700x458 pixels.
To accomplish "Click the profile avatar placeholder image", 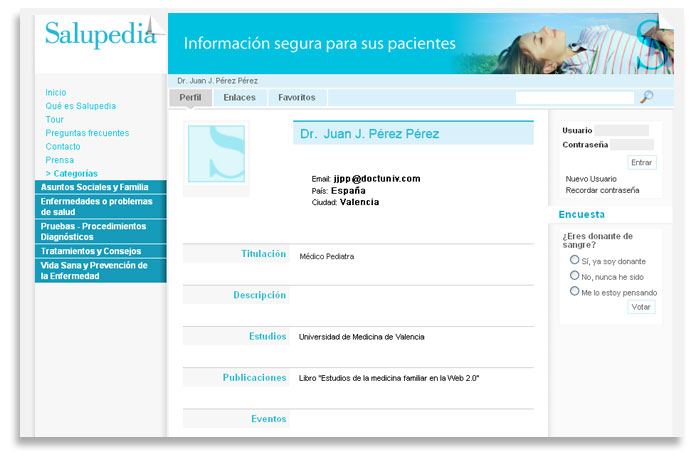I will click(217, 154).
